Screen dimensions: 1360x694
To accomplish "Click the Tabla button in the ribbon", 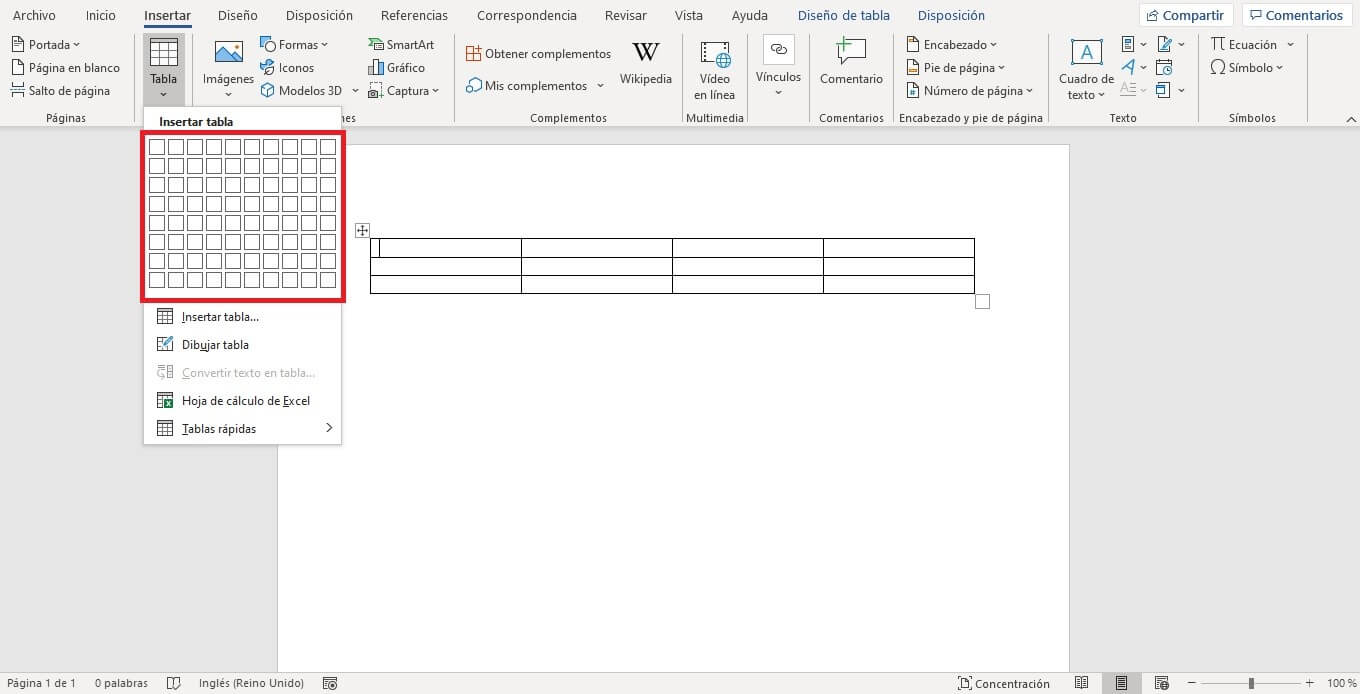I will point(163,69).
